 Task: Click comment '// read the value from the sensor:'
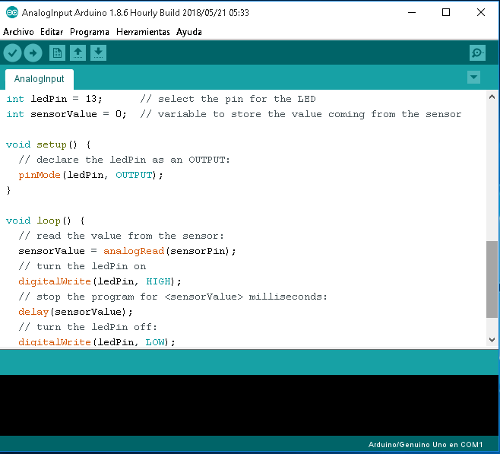pos(121,236)
